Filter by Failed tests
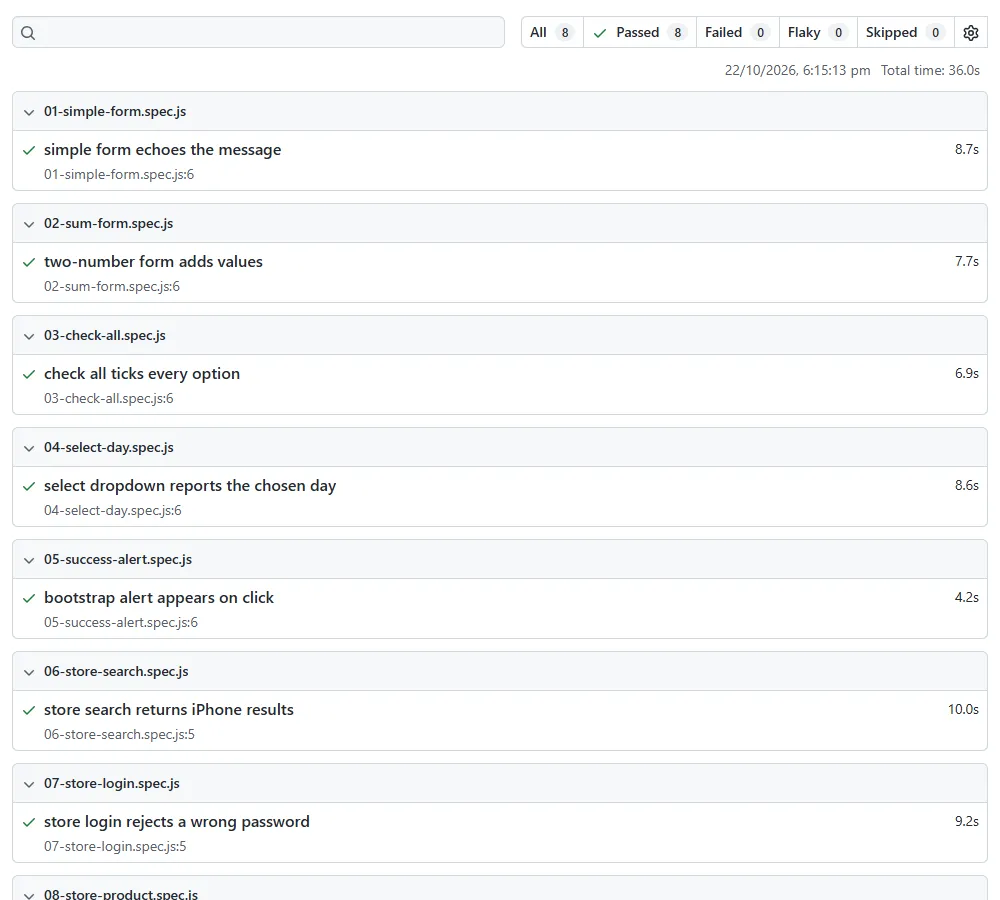1000x900 pixels. (x=737, y=33)
